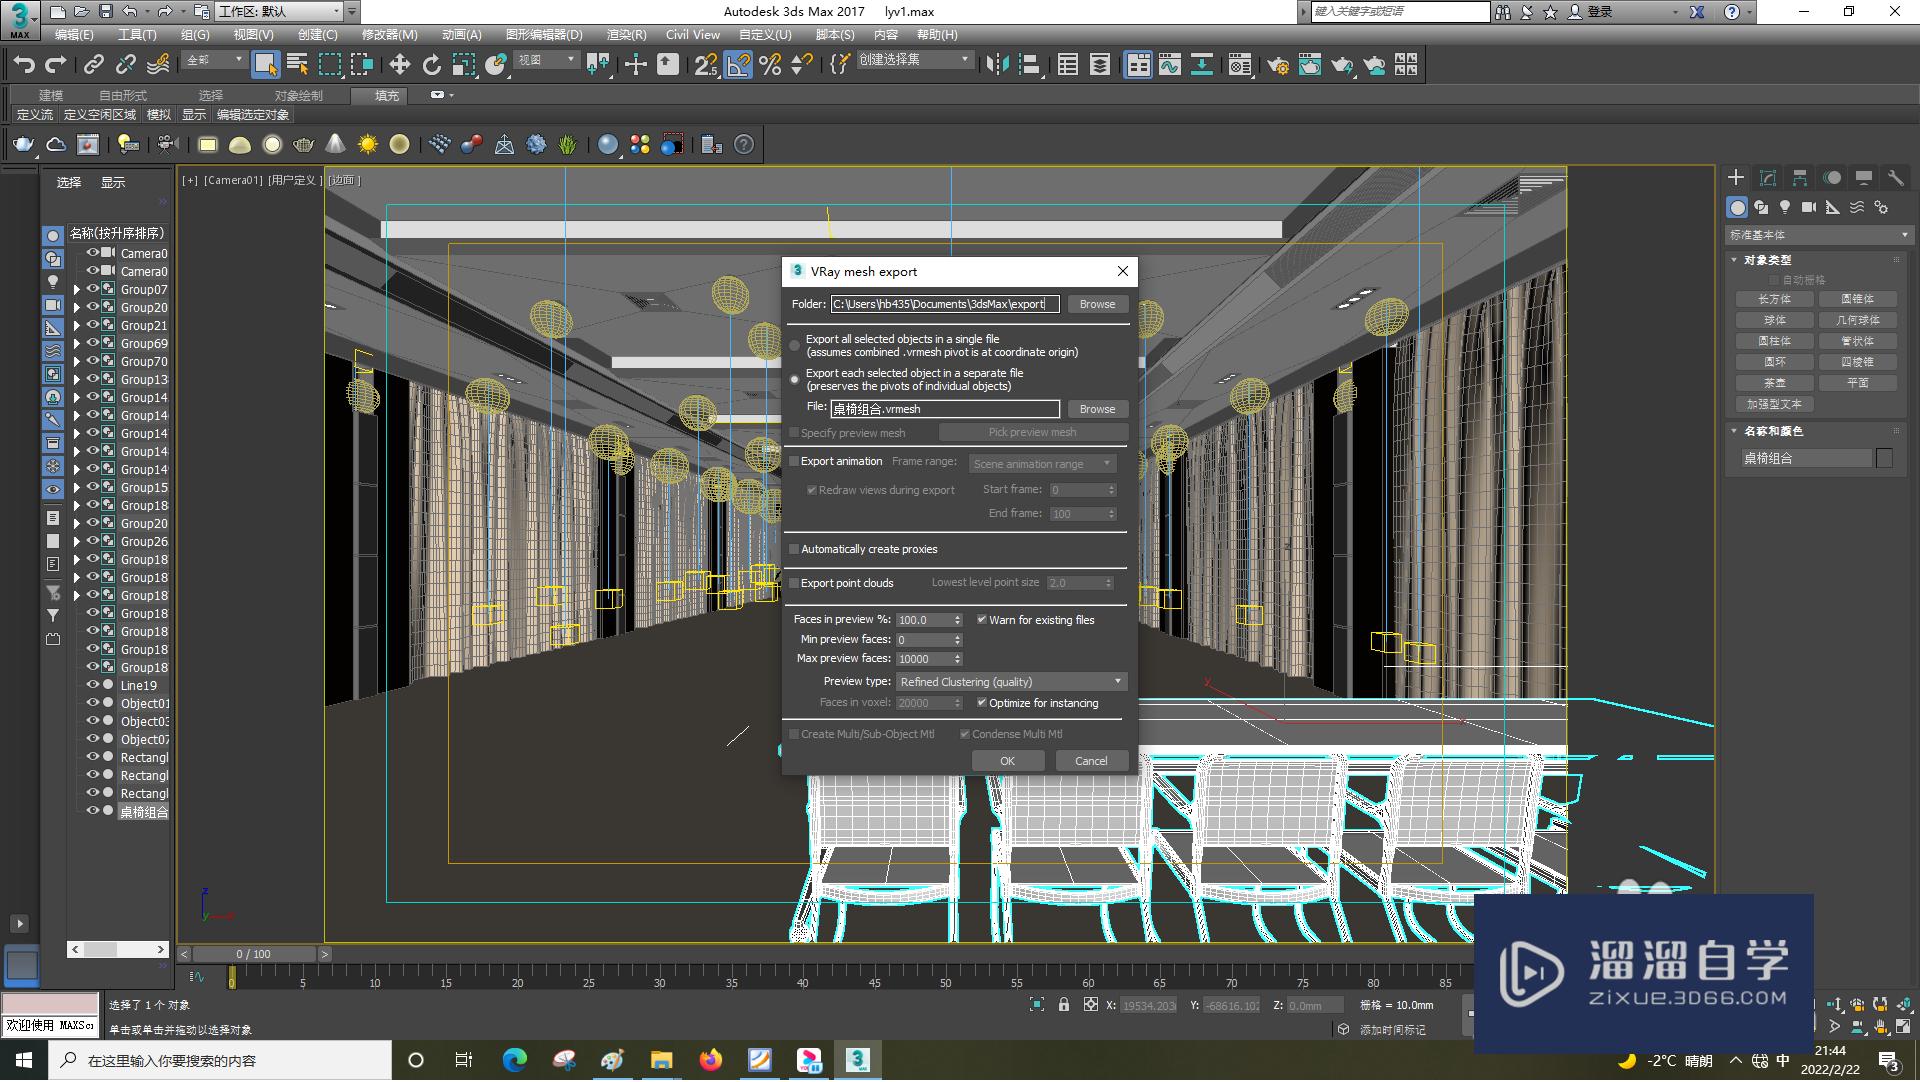
Task: Click the Undo arrow in the main toolbar
Action: (24, 65)
